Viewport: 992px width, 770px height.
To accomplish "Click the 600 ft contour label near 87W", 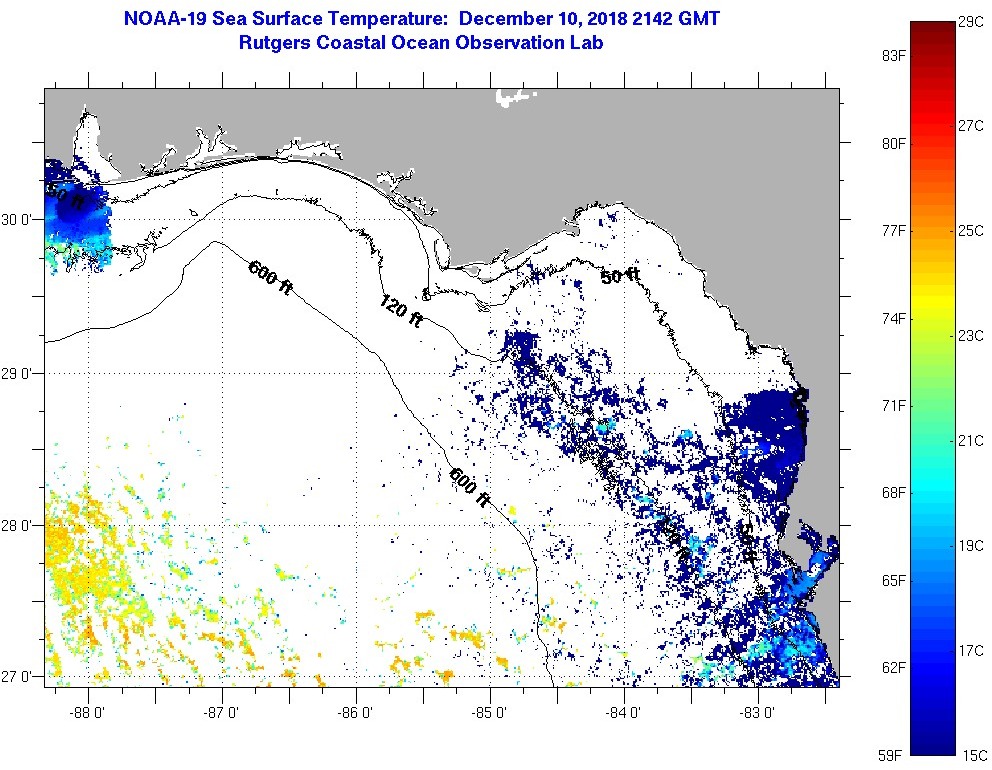I will 270,277.
